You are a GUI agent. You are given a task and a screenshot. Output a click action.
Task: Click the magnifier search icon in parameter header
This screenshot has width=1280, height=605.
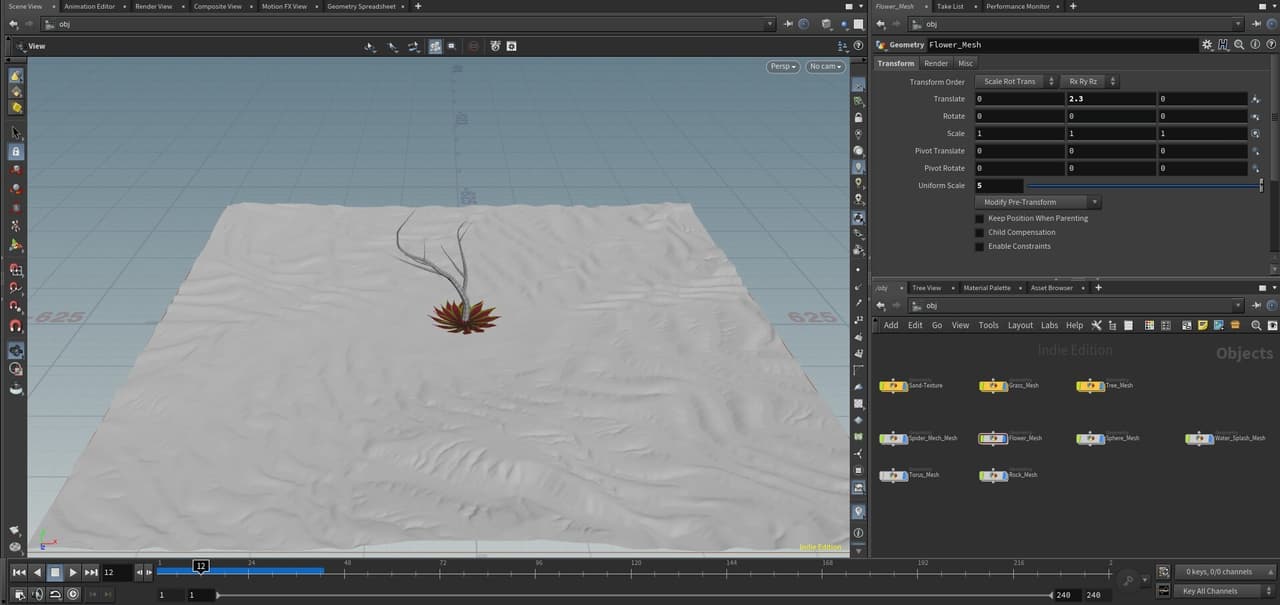click(x=1239, y=45)
